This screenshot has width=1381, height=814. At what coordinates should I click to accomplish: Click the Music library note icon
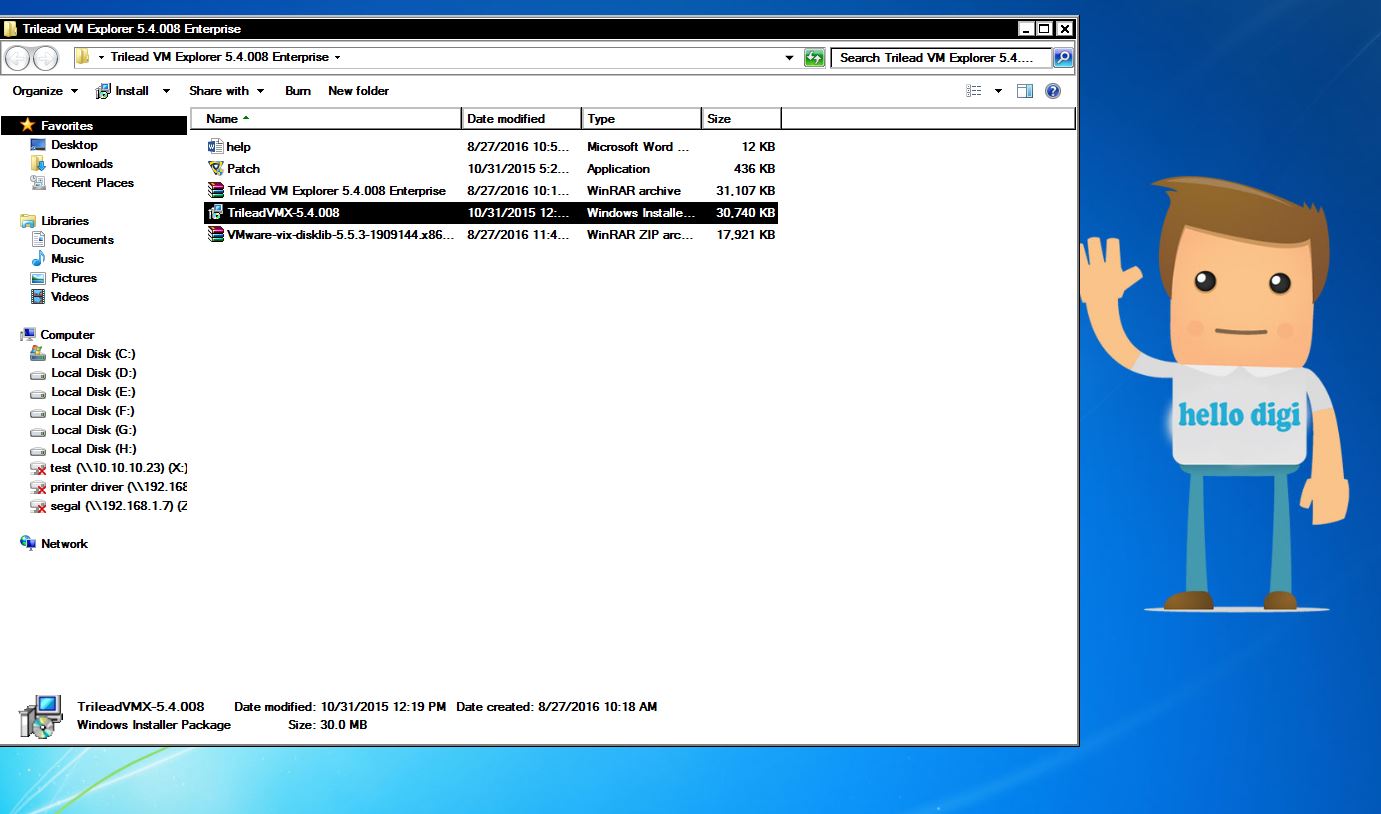pyautogui.click(x=39, y=259)
